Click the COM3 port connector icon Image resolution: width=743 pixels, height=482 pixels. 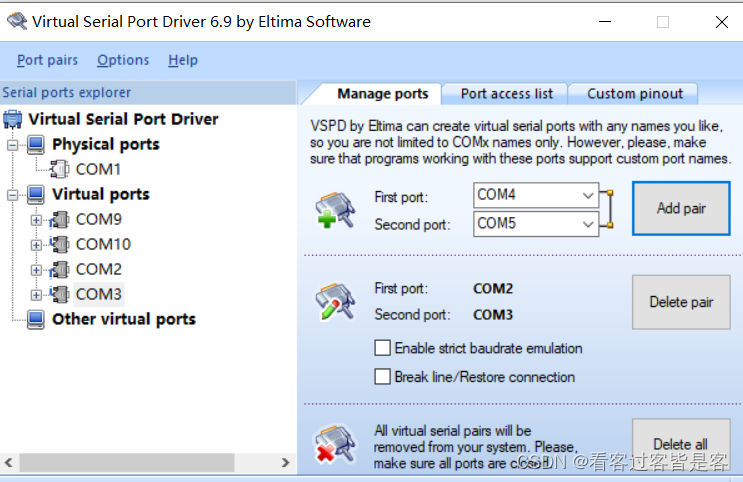59,294
